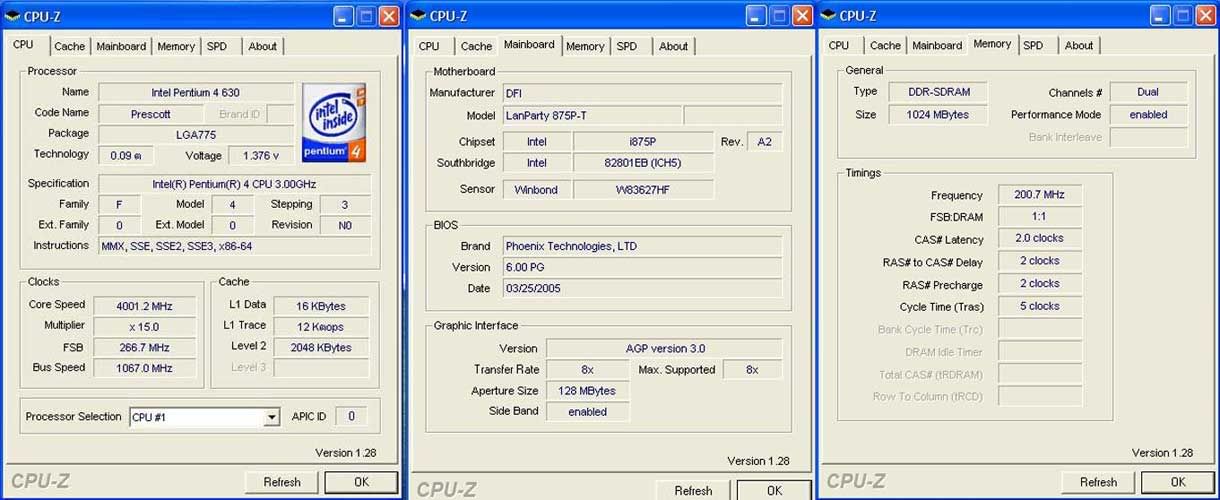The image size is (1220, 500).
Task: Switch to CPU tab in the middle window
Action: [x=429, y=46]
